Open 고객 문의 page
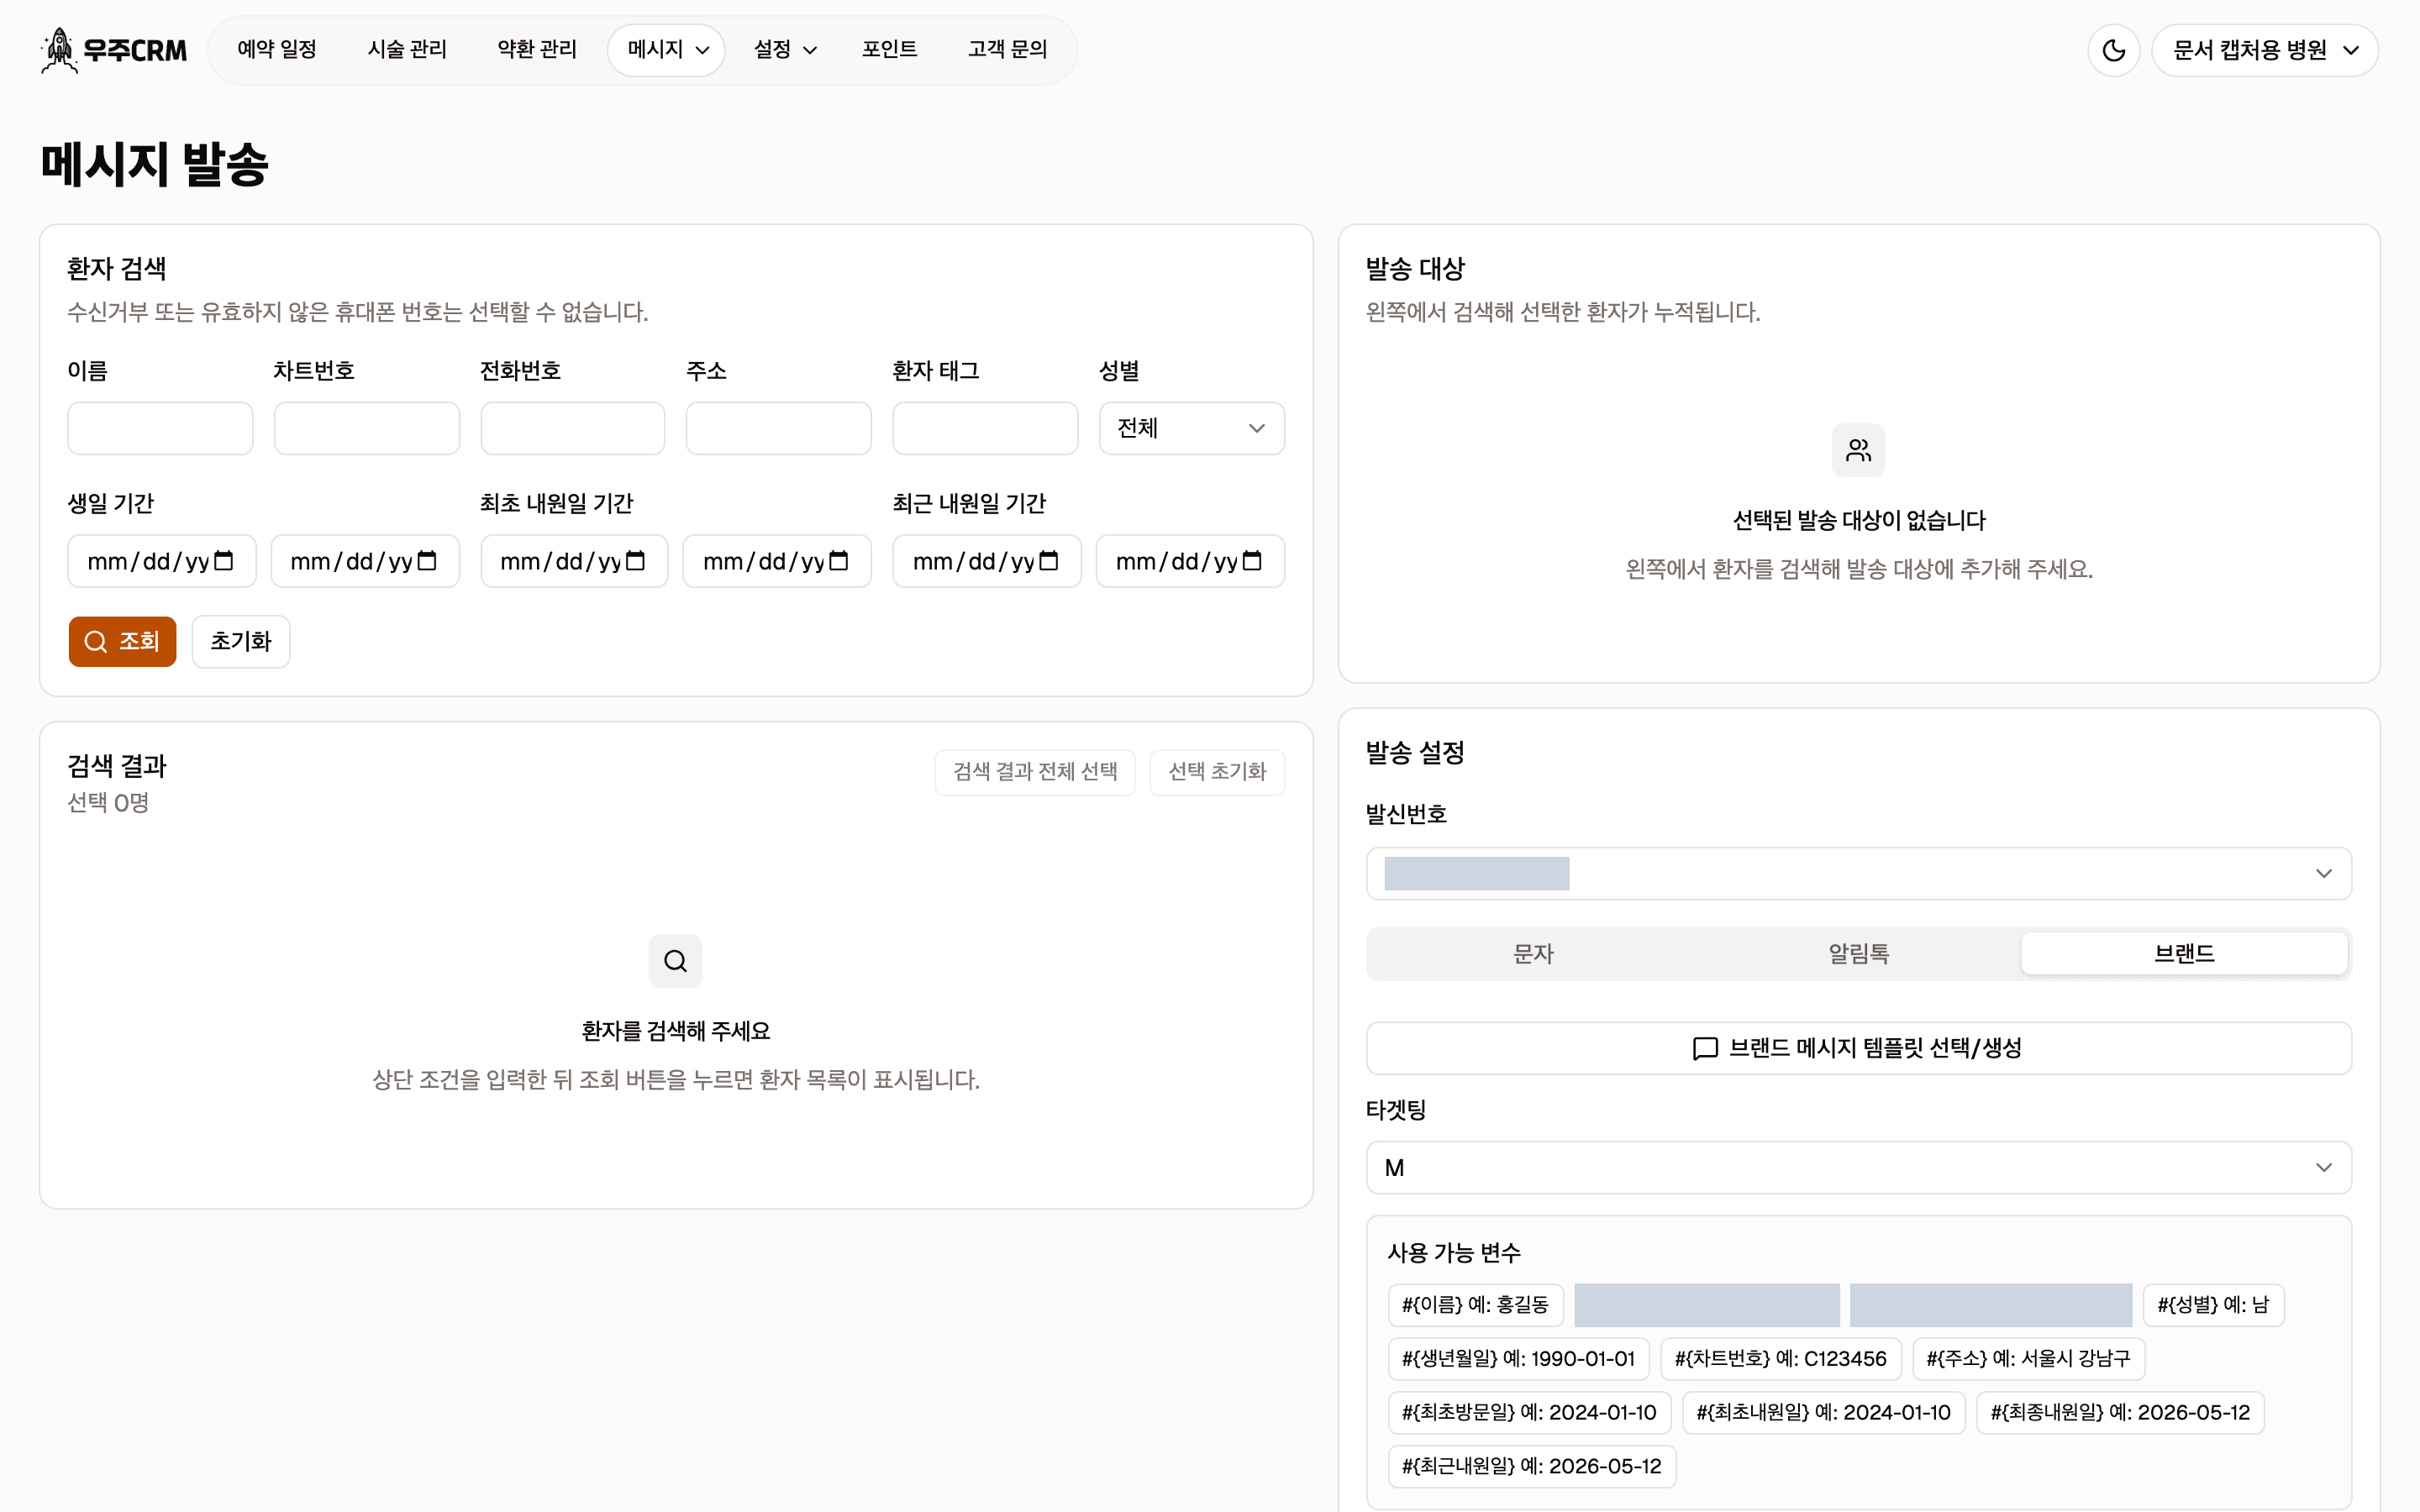The image size is (2420, 1512). point(1007,50)
